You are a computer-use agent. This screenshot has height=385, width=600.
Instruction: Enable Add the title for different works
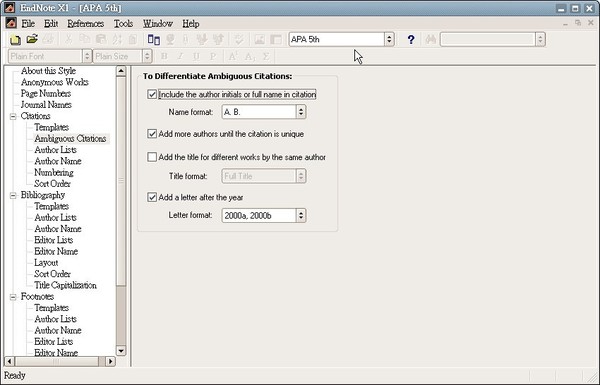152,157
